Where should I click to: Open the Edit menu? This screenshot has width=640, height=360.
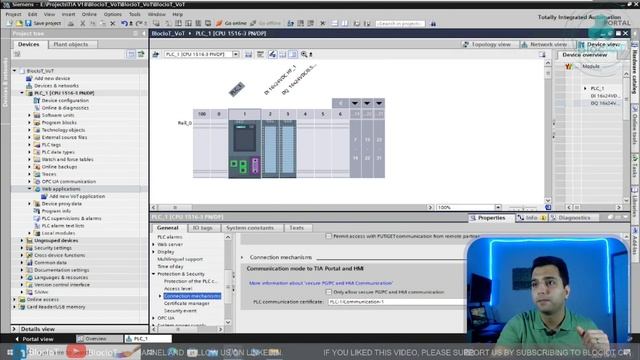[x=32, y=14]
